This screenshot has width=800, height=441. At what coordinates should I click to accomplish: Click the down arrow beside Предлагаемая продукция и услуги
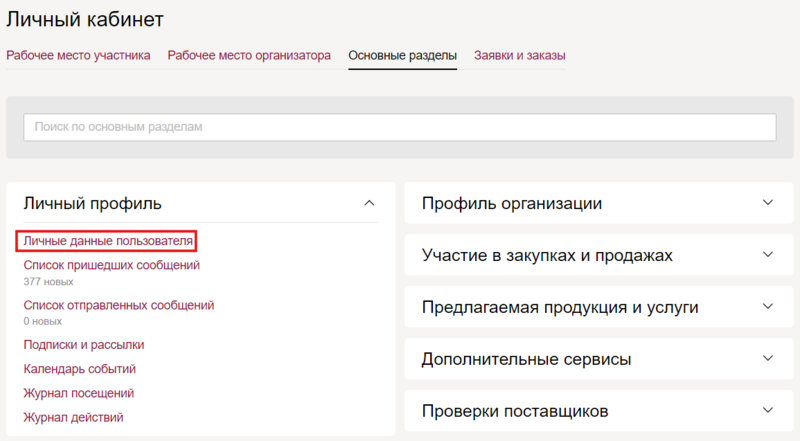click(x=768, y=307)
